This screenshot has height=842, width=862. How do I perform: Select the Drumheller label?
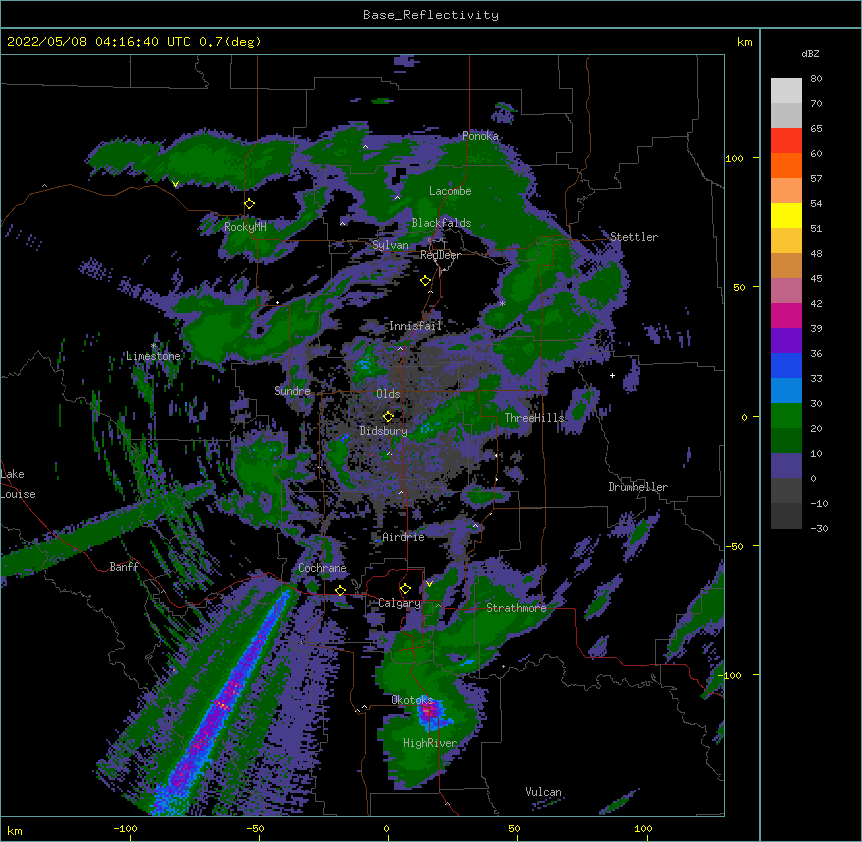(638, 487)
